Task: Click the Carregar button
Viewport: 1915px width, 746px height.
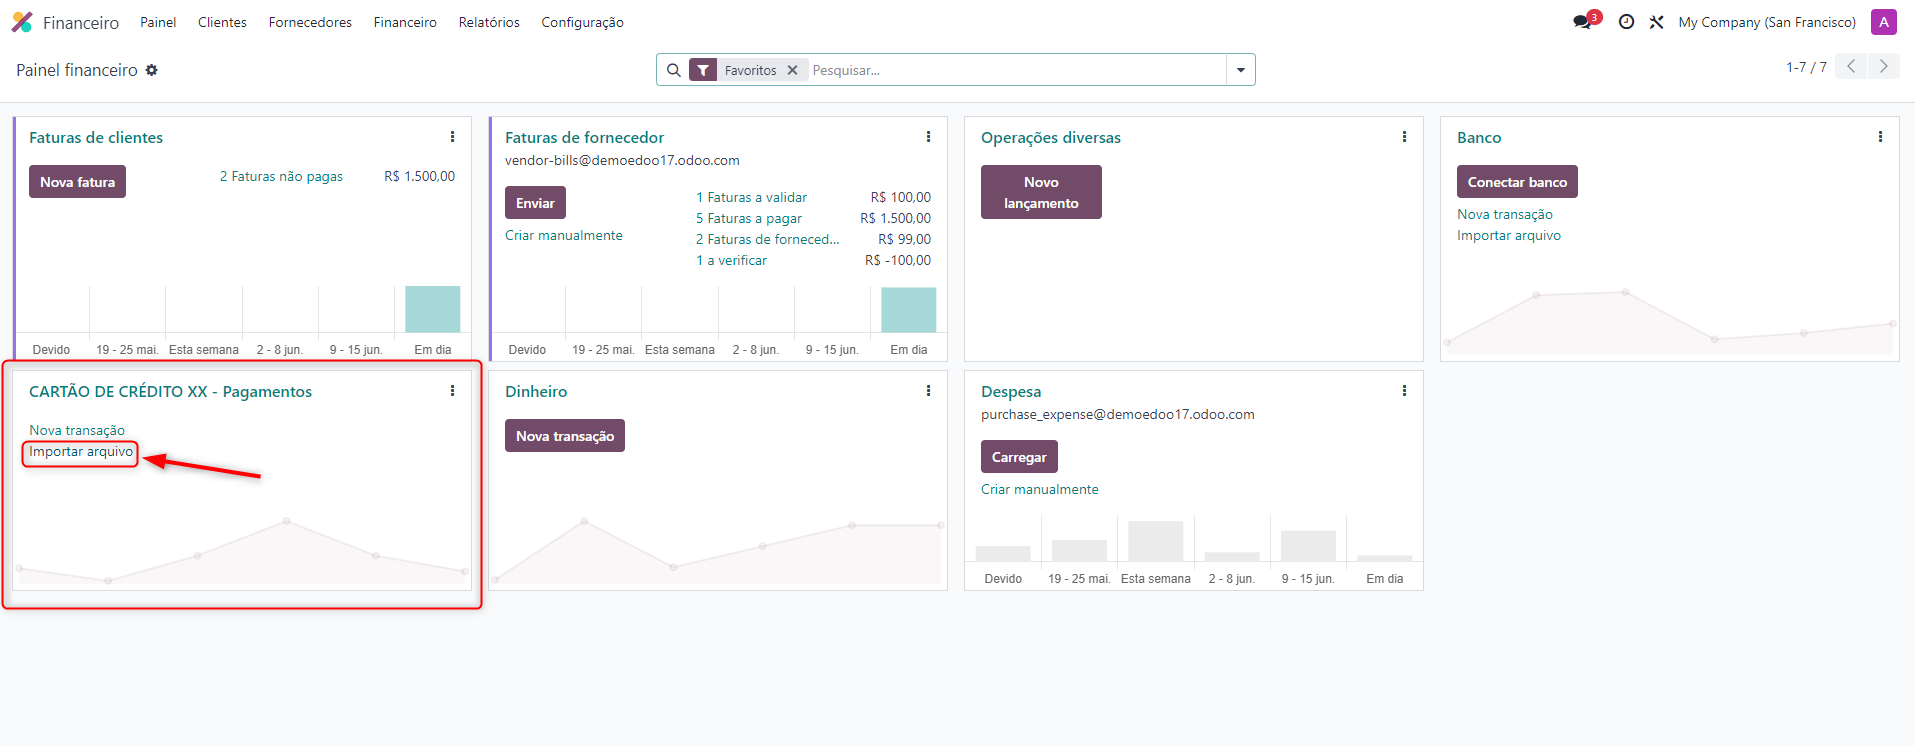Action: pos(1019,457)
